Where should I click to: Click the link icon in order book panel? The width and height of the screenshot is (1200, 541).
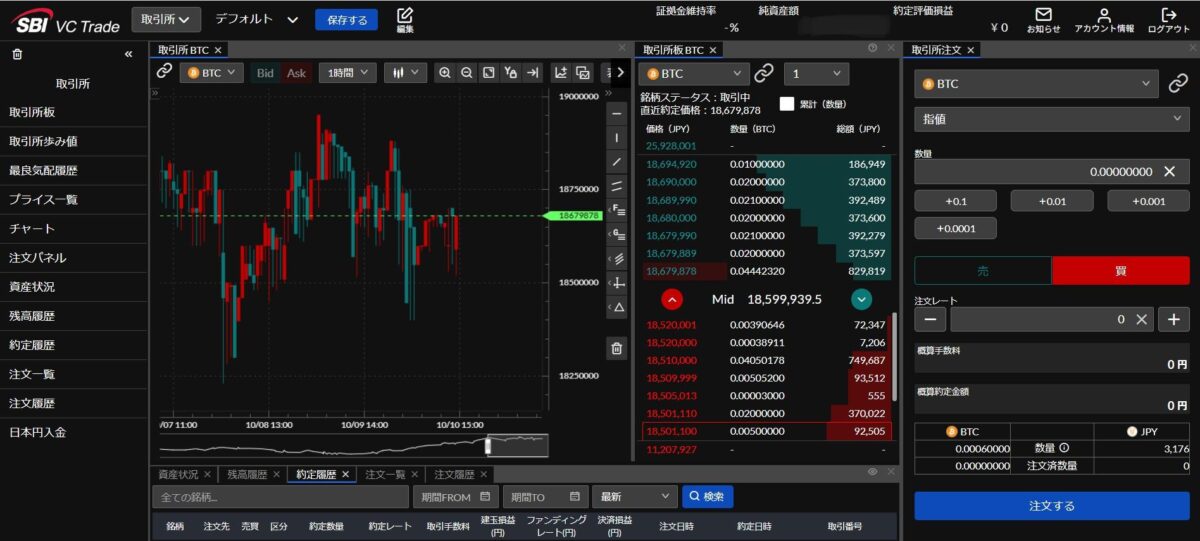pos(764,73)
